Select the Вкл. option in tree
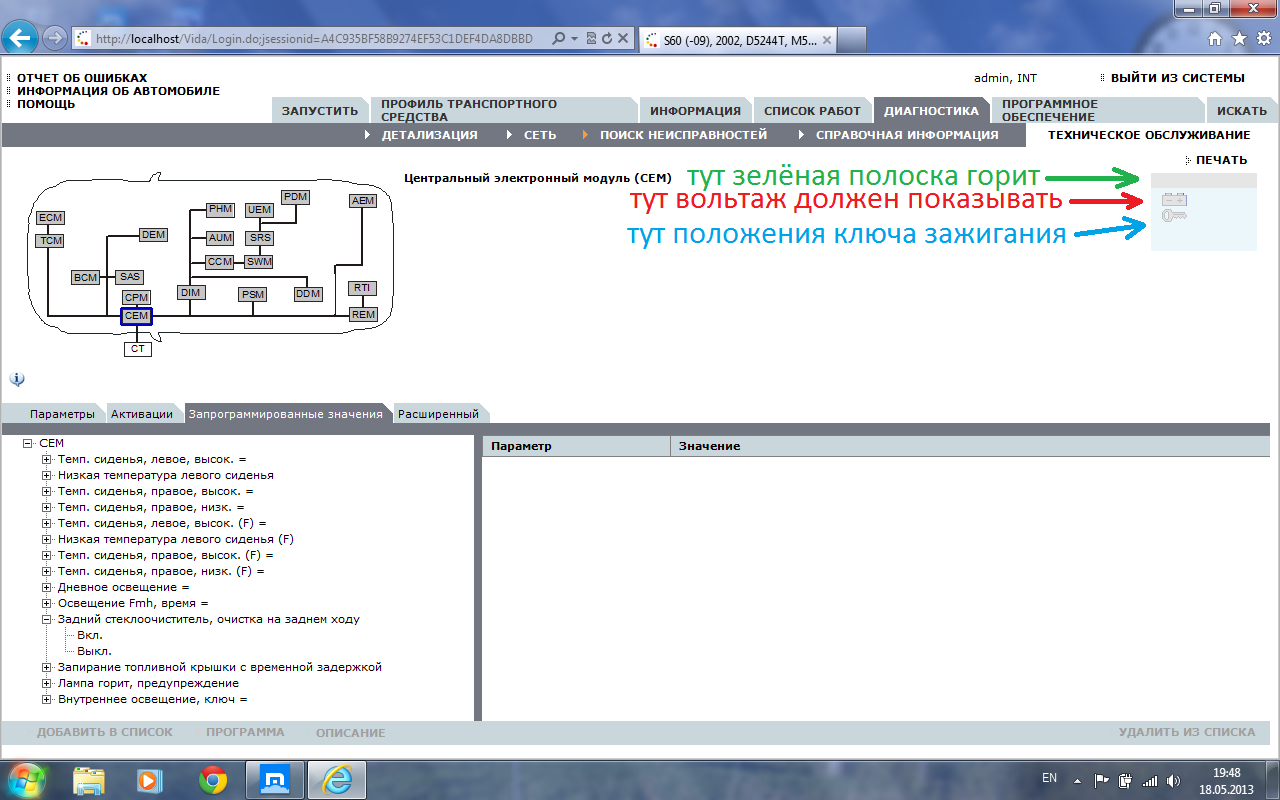Viewport: 1280px width, 800px height. (89, 635)
